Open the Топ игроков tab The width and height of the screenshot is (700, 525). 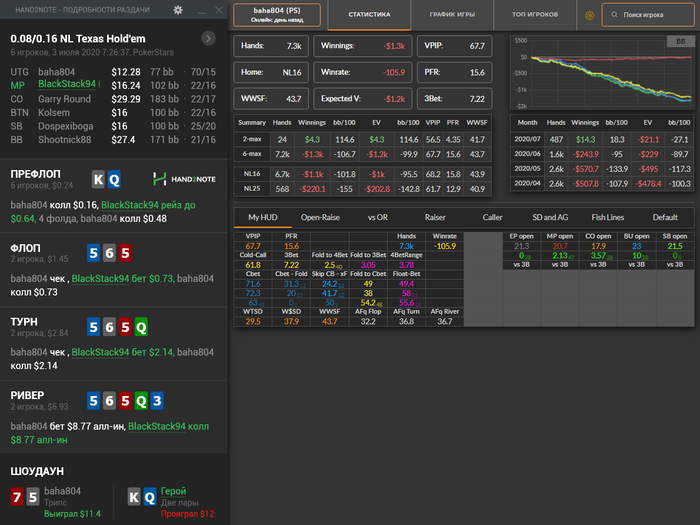533,15
